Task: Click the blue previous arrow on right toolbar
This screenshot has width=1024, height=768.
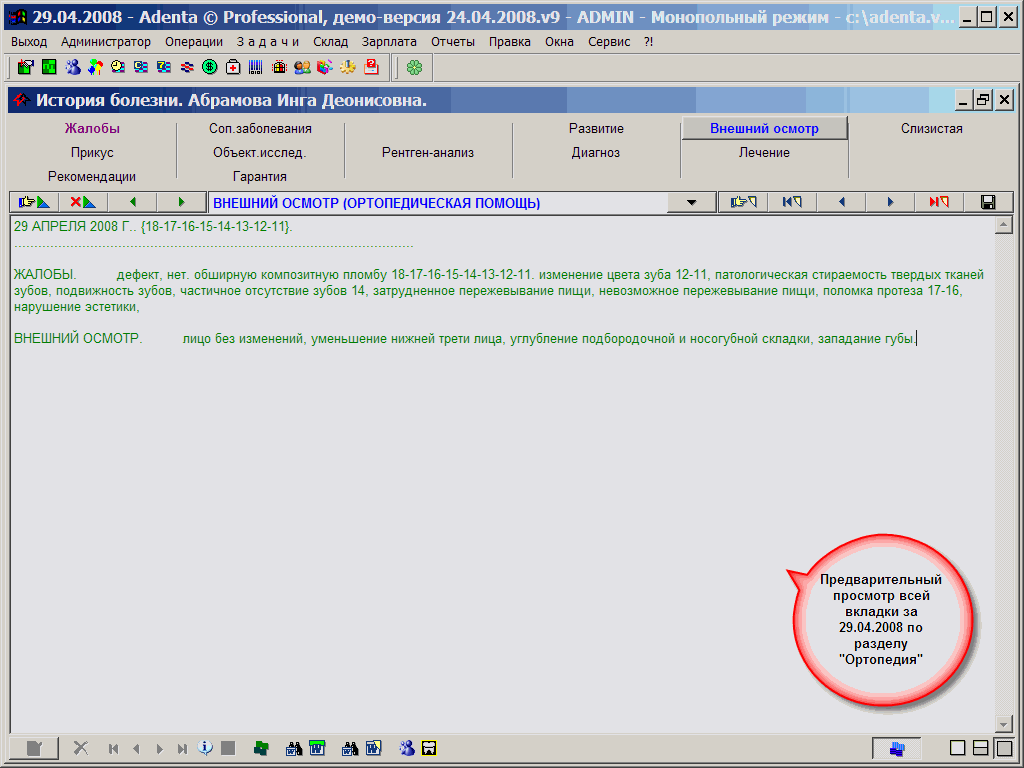Action: point(841,202)
